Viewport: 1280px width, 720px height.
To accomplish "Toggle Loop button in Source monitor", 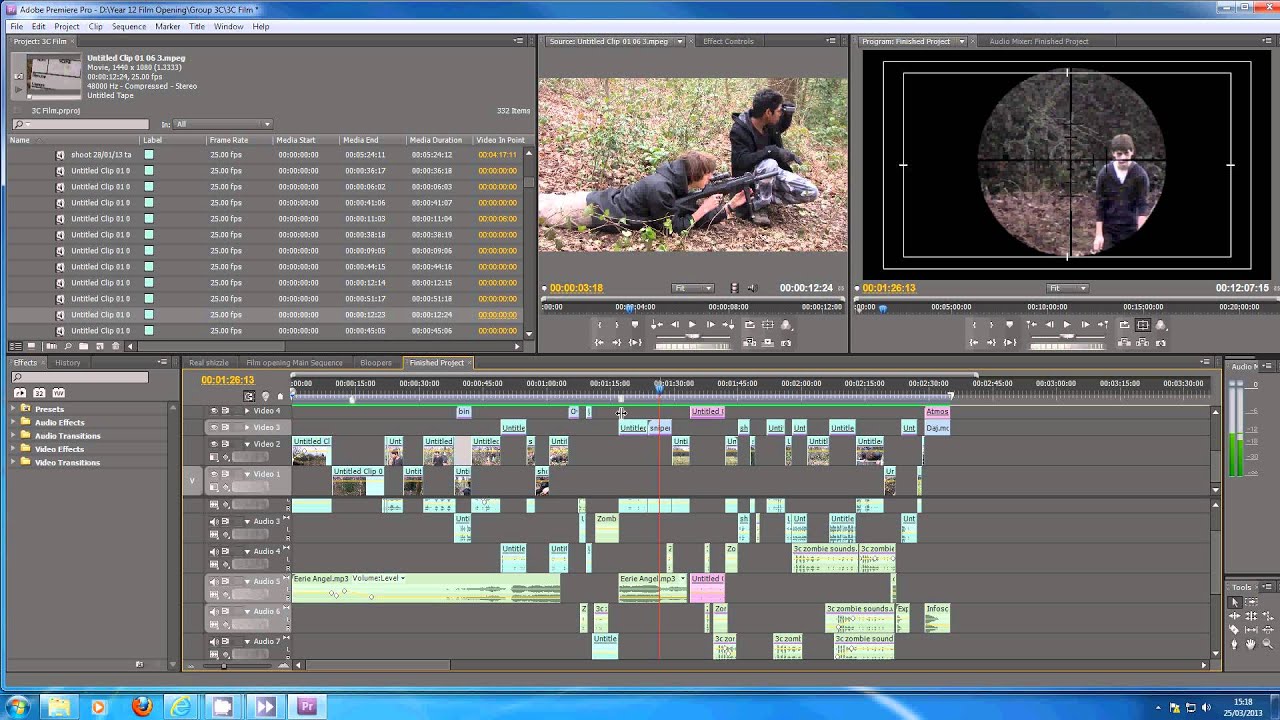I will tap(749, 324).
